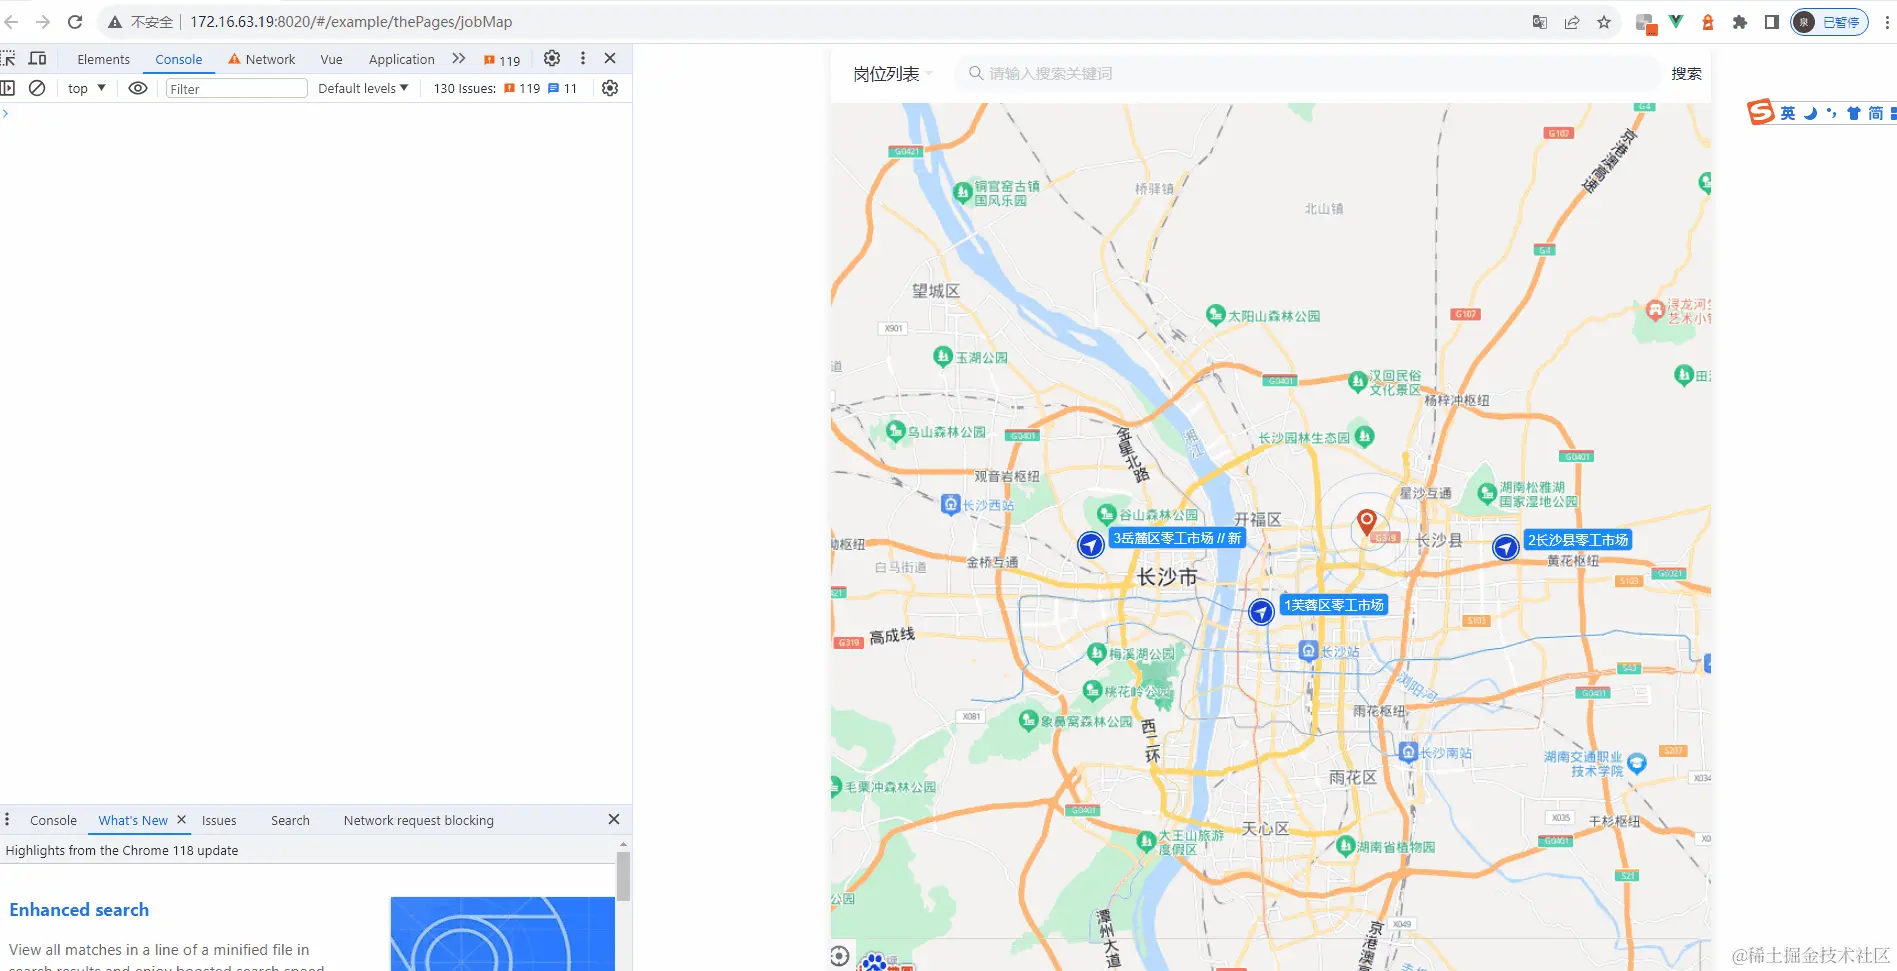
Task: Reload the jobMap page
Action: (x=75, y=22)
